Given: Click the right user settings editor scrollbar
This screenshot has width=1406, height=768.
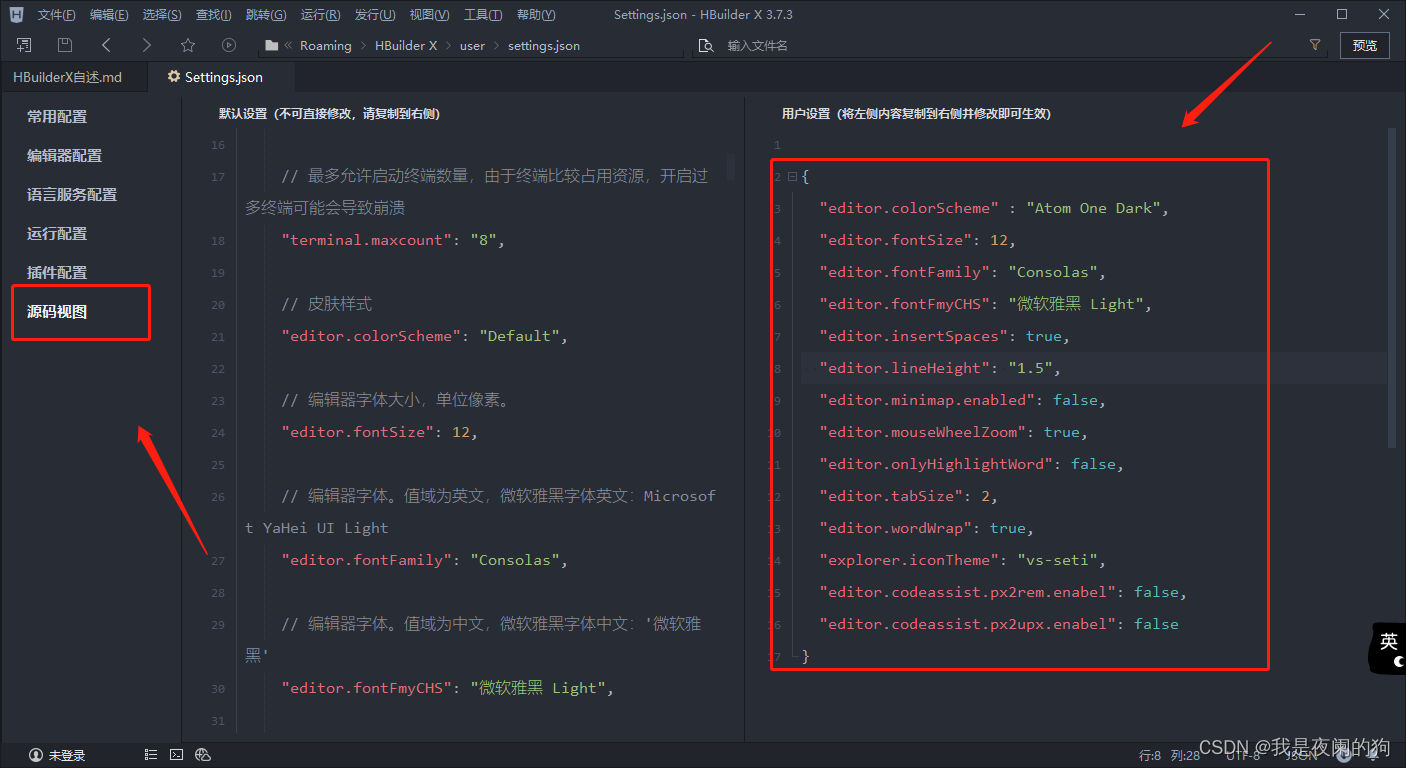Looking at the screenshot, I should (1392, 287).
